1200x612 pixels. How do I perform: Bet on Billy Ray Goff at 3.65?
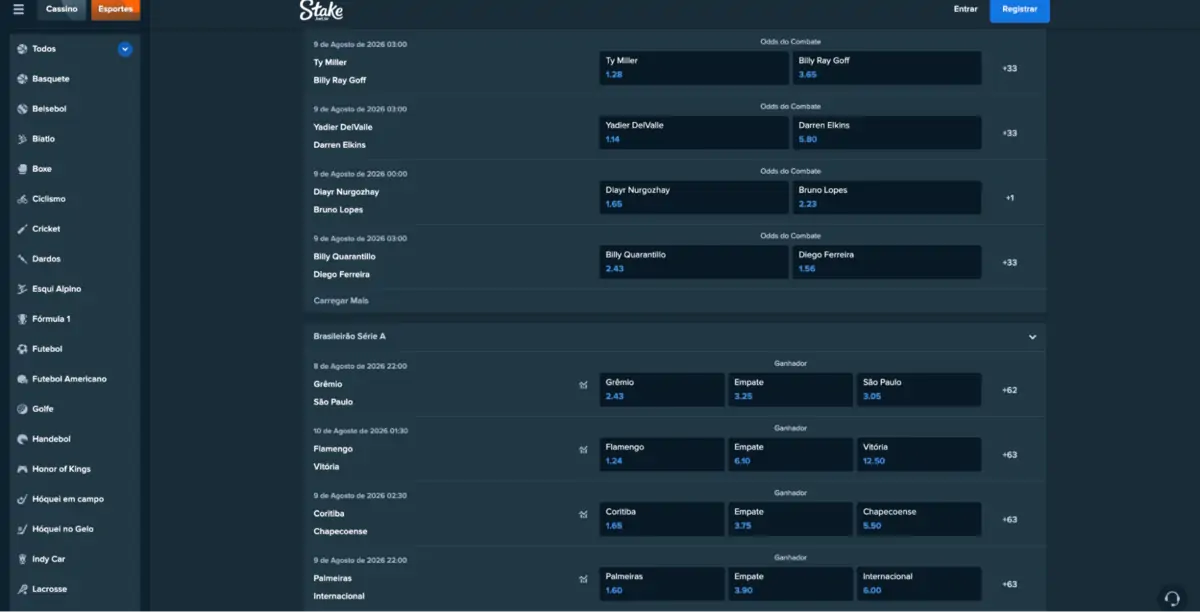[887, 68]
